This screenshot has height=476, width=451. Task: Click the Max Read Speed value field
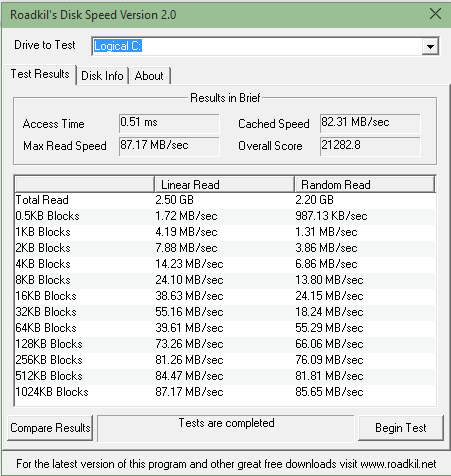169,146
